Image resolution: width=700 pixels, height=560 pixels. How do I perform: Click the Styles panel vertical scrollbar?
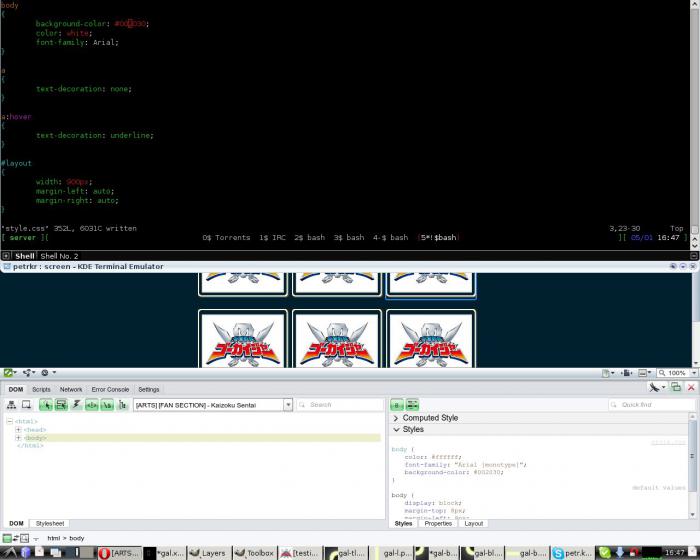692,465
